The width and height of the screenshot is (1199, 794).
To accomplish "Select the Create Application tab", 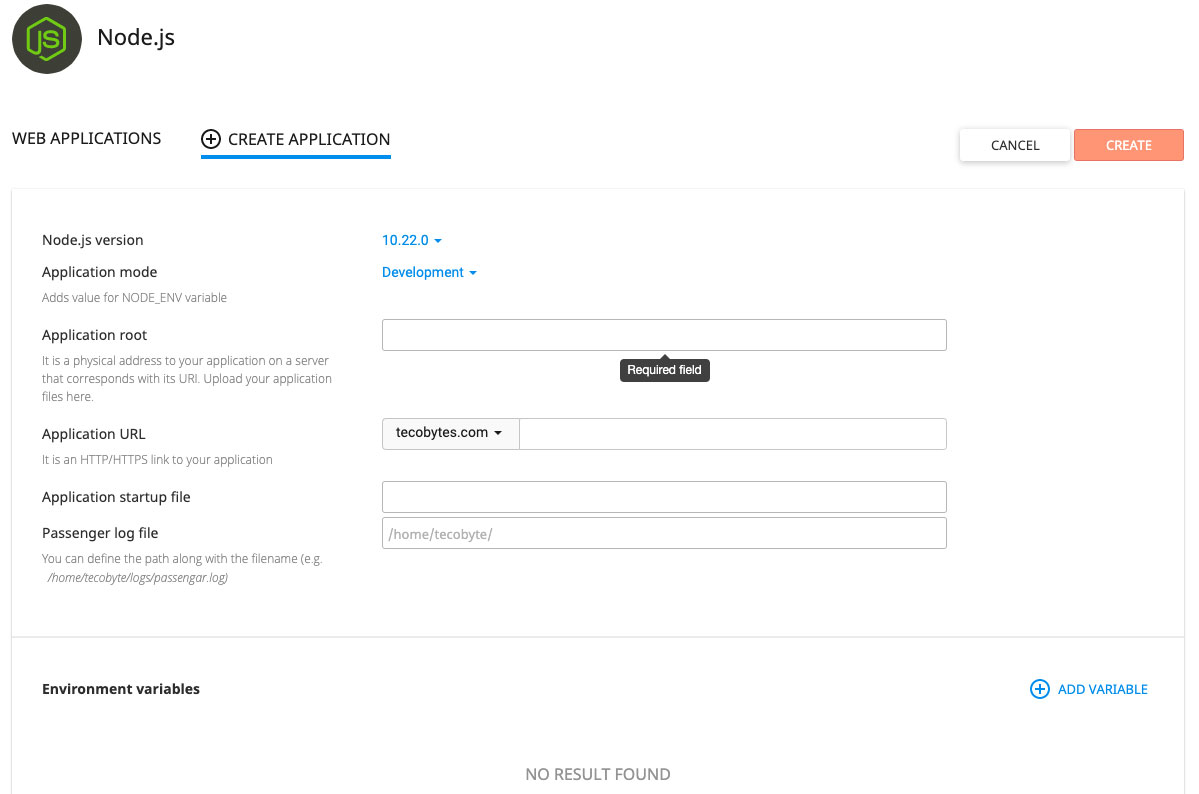I will tap(296, 140).
